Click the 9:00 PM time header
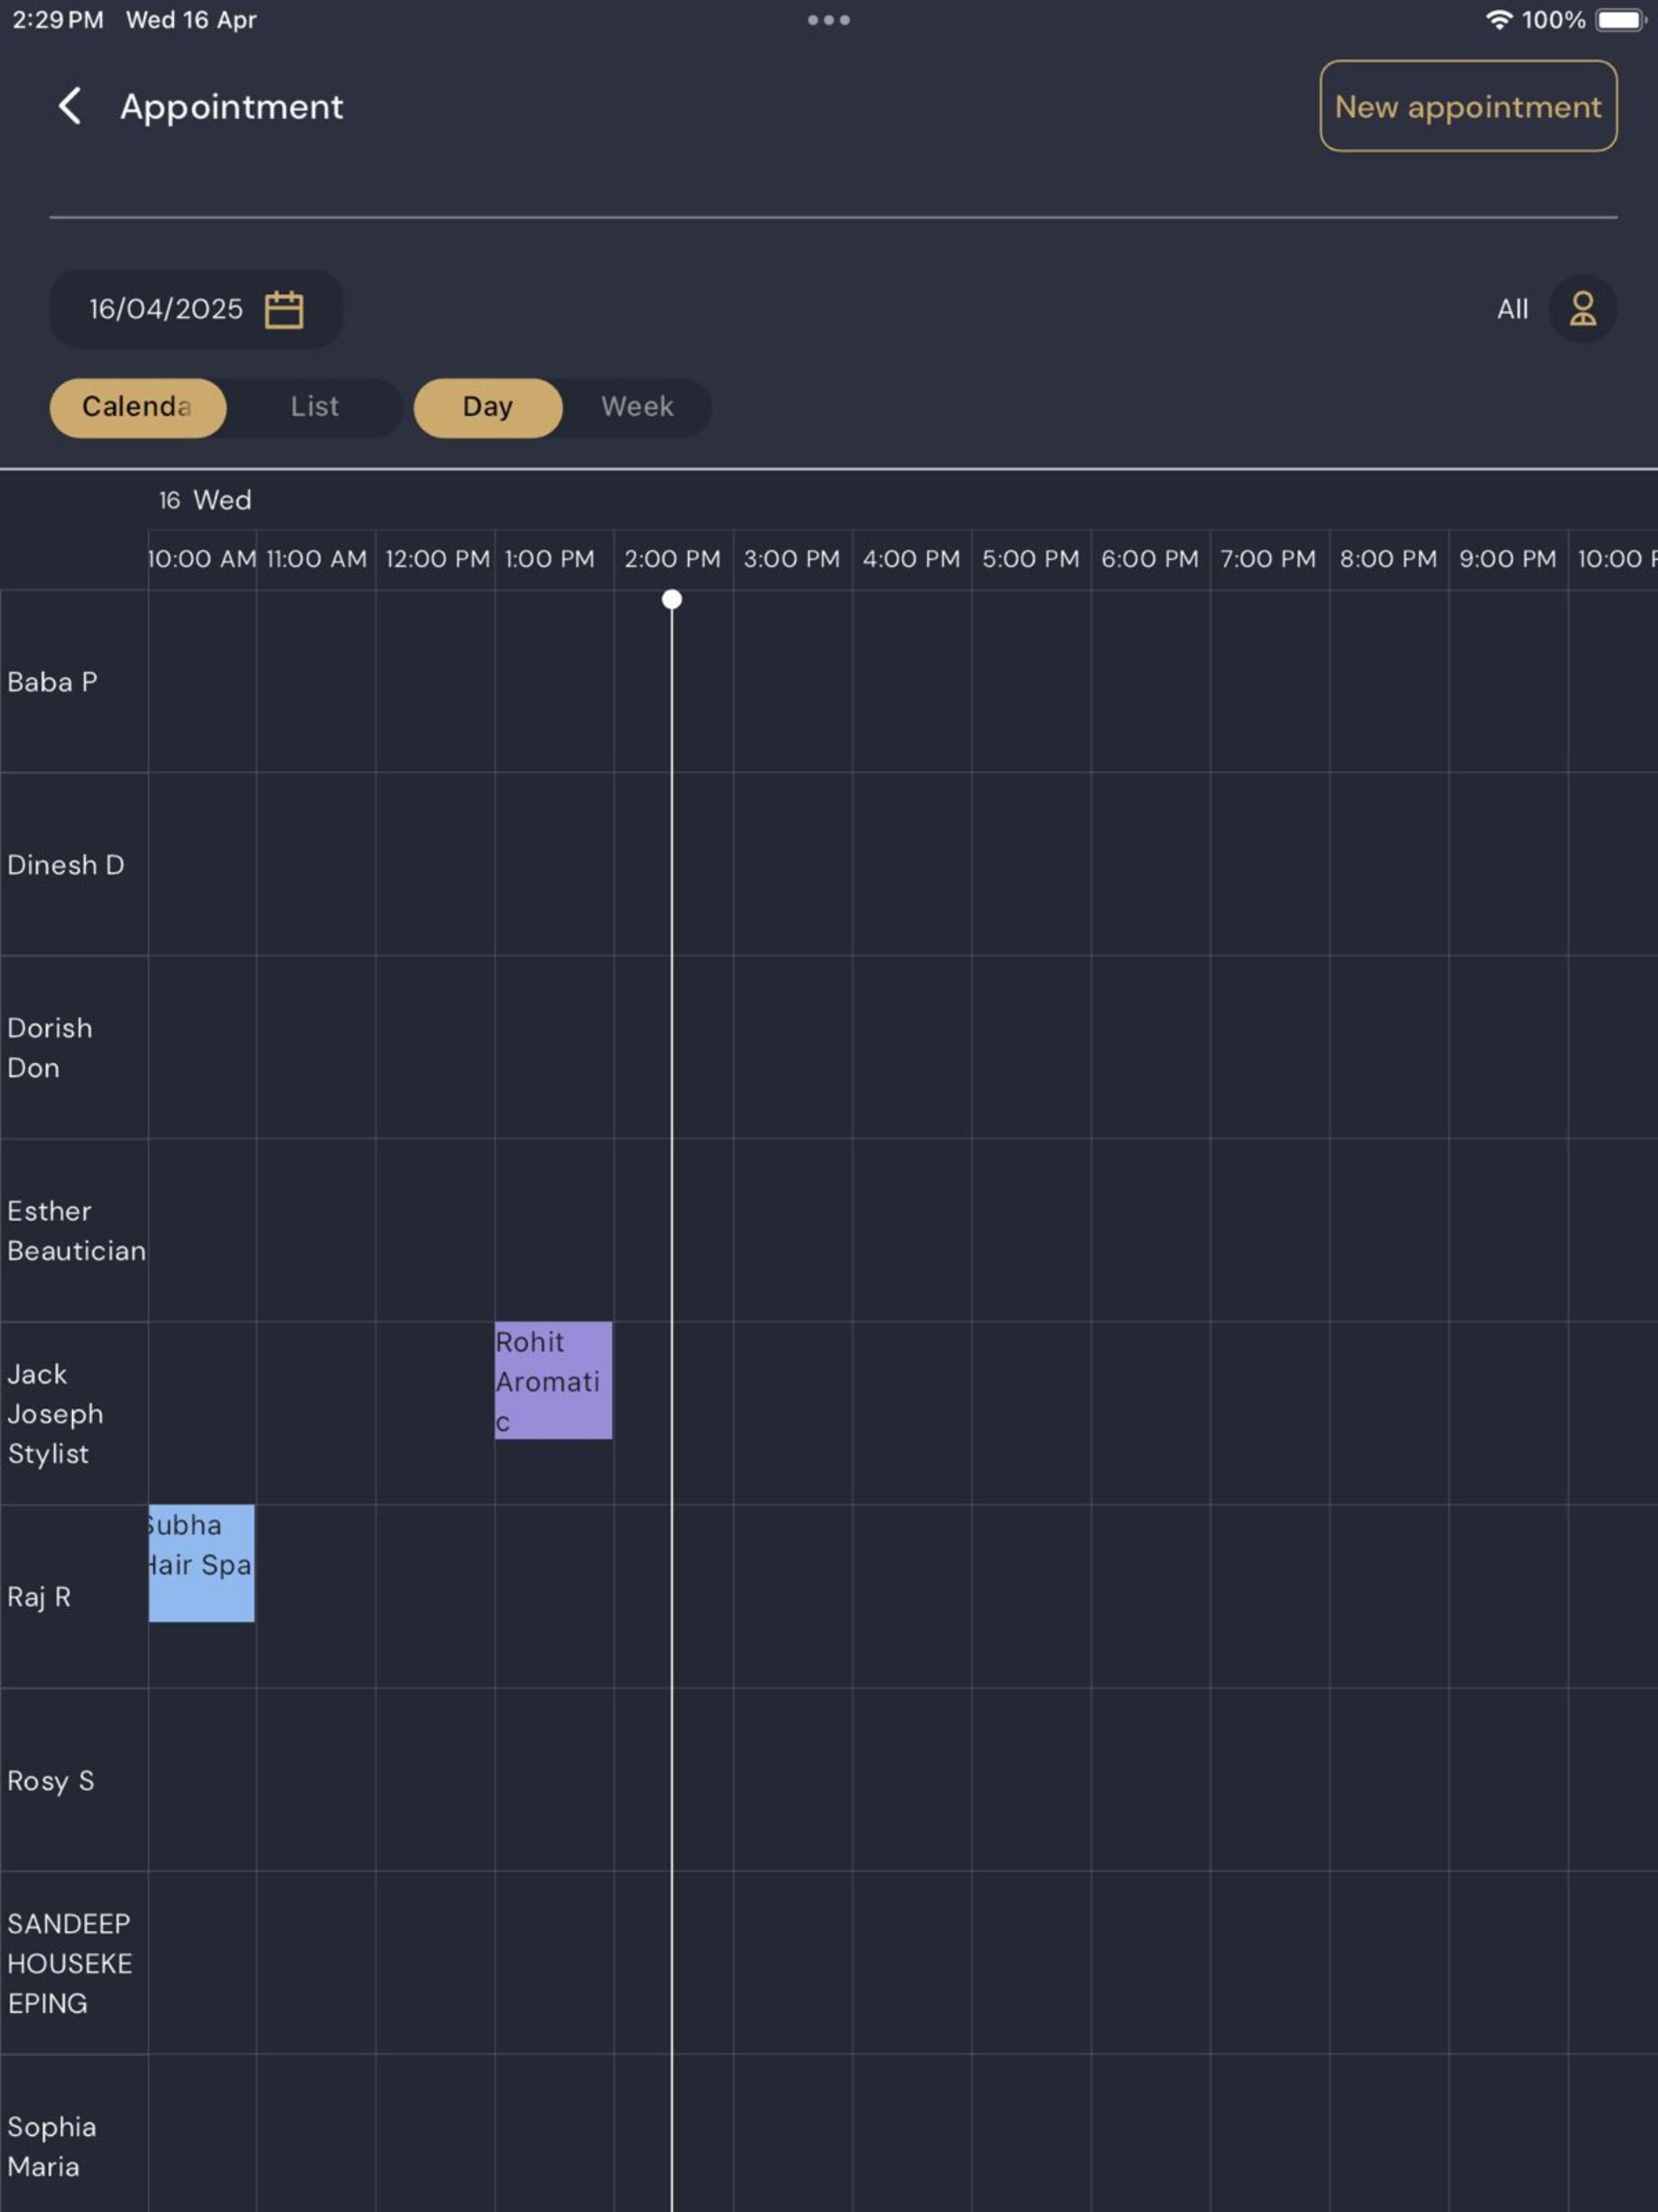Image resolution: width=1658 pixels, height=2212 pixels. point(1507,559)
